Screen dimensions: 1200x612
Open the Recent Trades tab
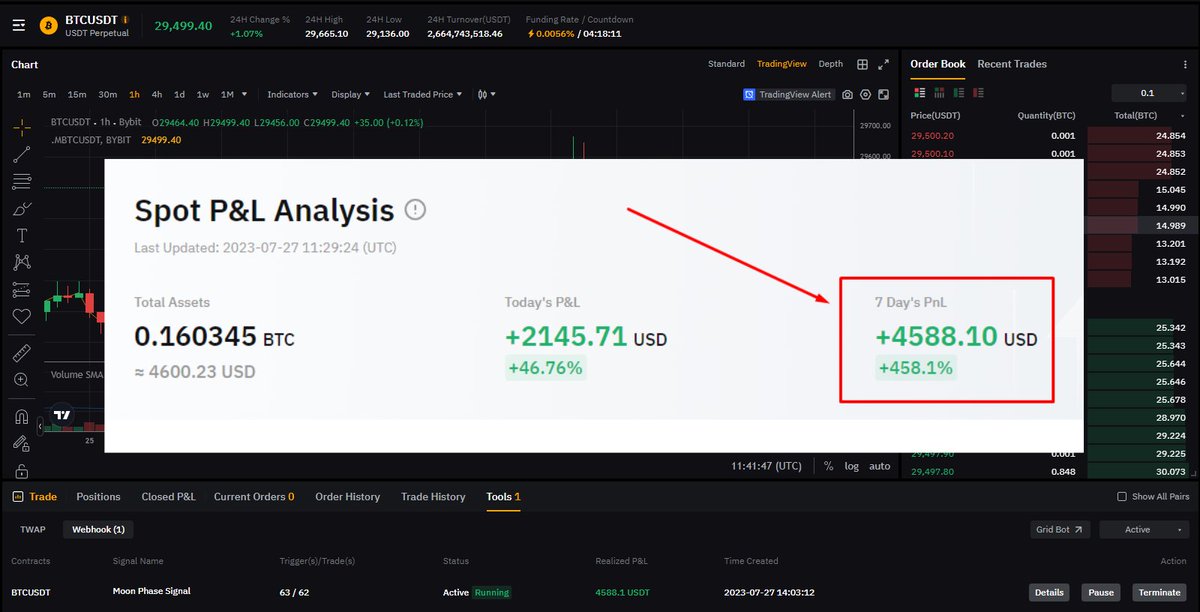pos(1012,64)
